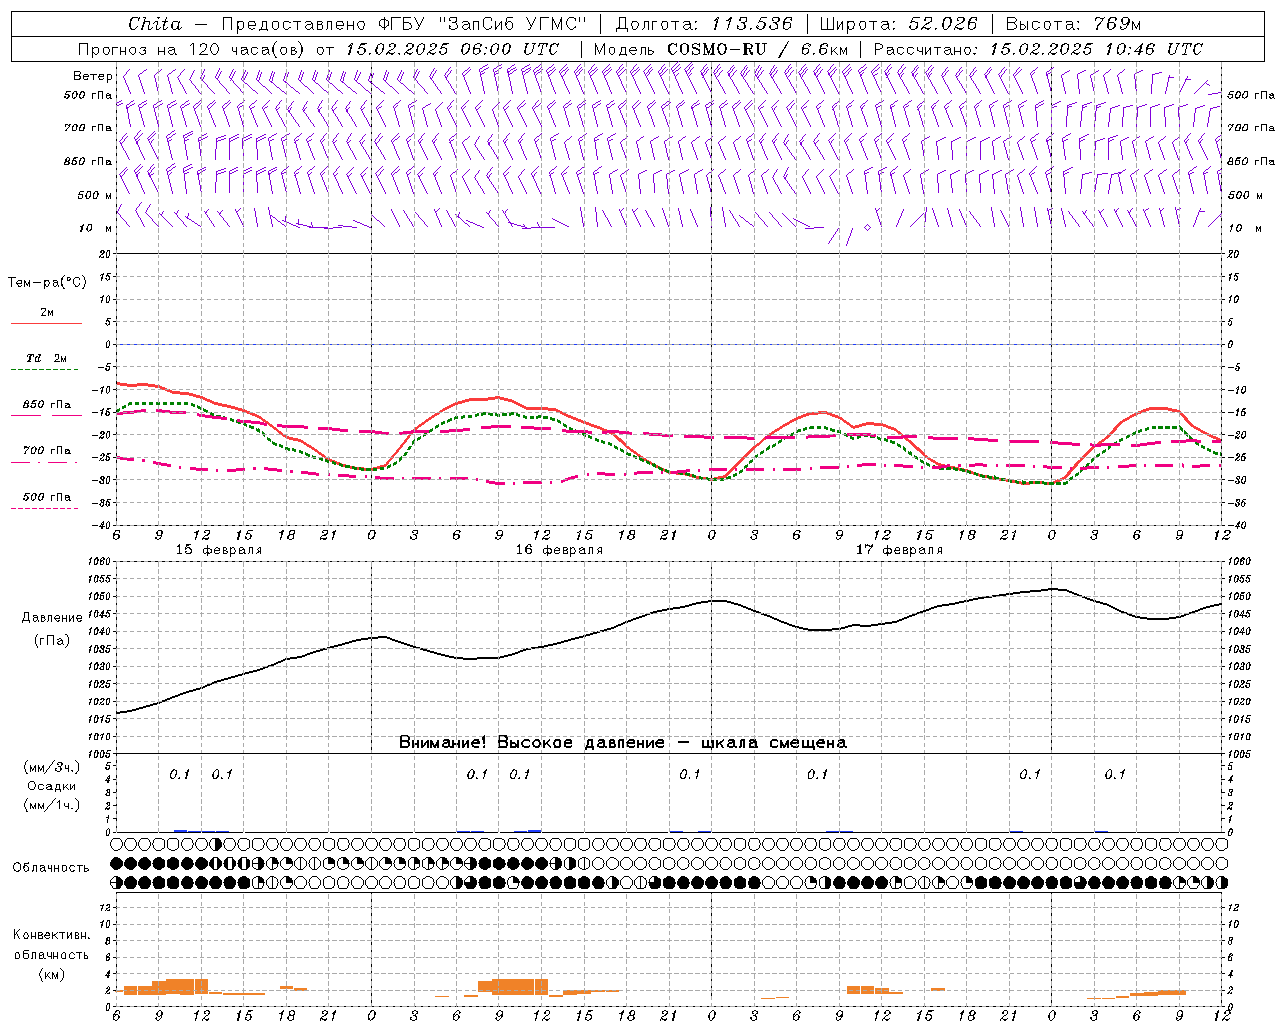Click the station name "Chita" in header
Screen dimensions: 1280x1024
pos(155,24)
